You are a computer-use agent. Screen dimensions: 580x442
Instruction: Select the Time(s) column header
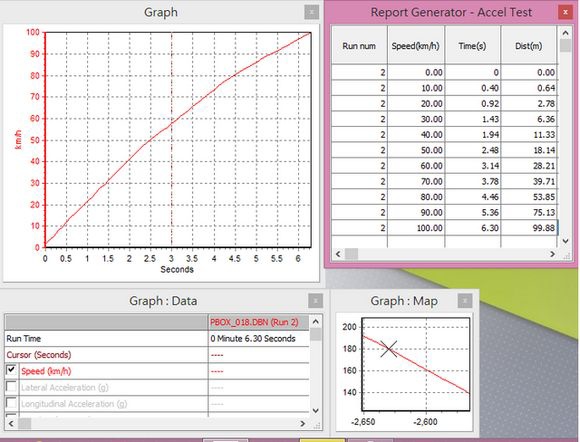pos(472,45)
